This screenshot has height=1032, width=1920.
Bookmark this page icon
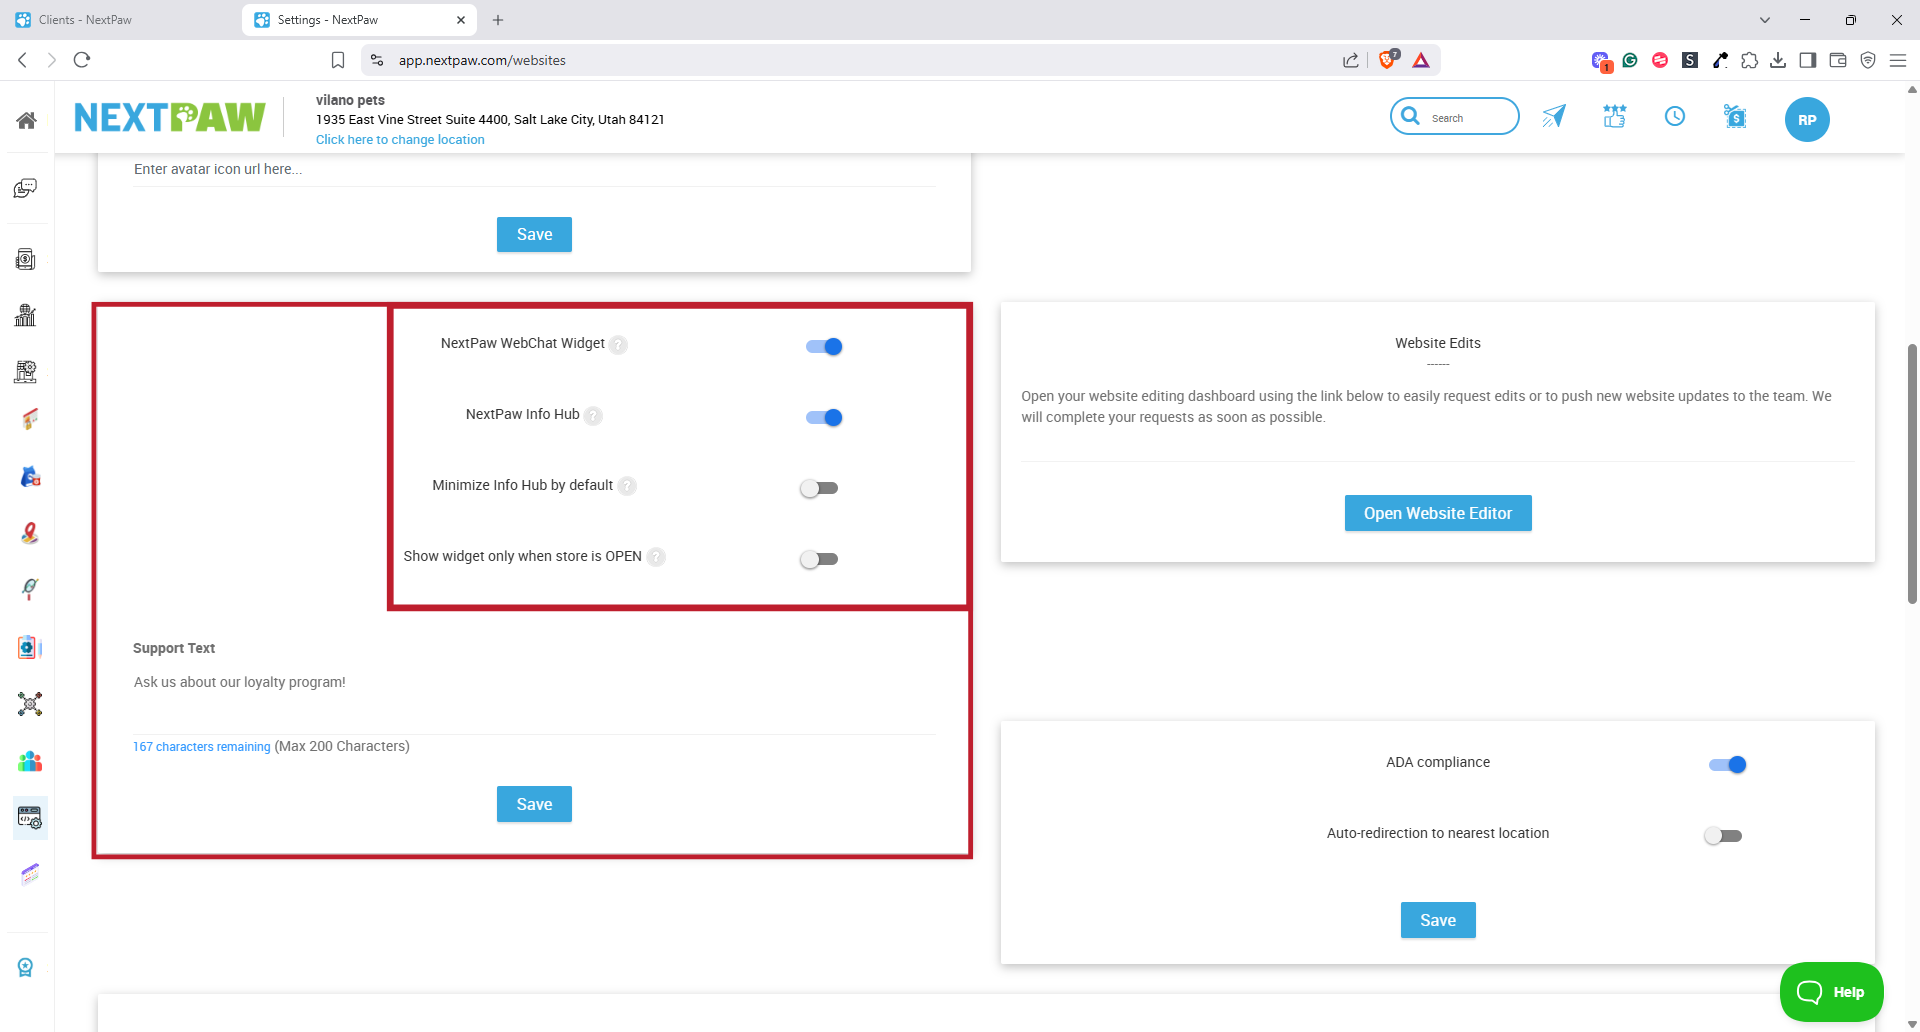pyautogui.click(x=338, y=60)
